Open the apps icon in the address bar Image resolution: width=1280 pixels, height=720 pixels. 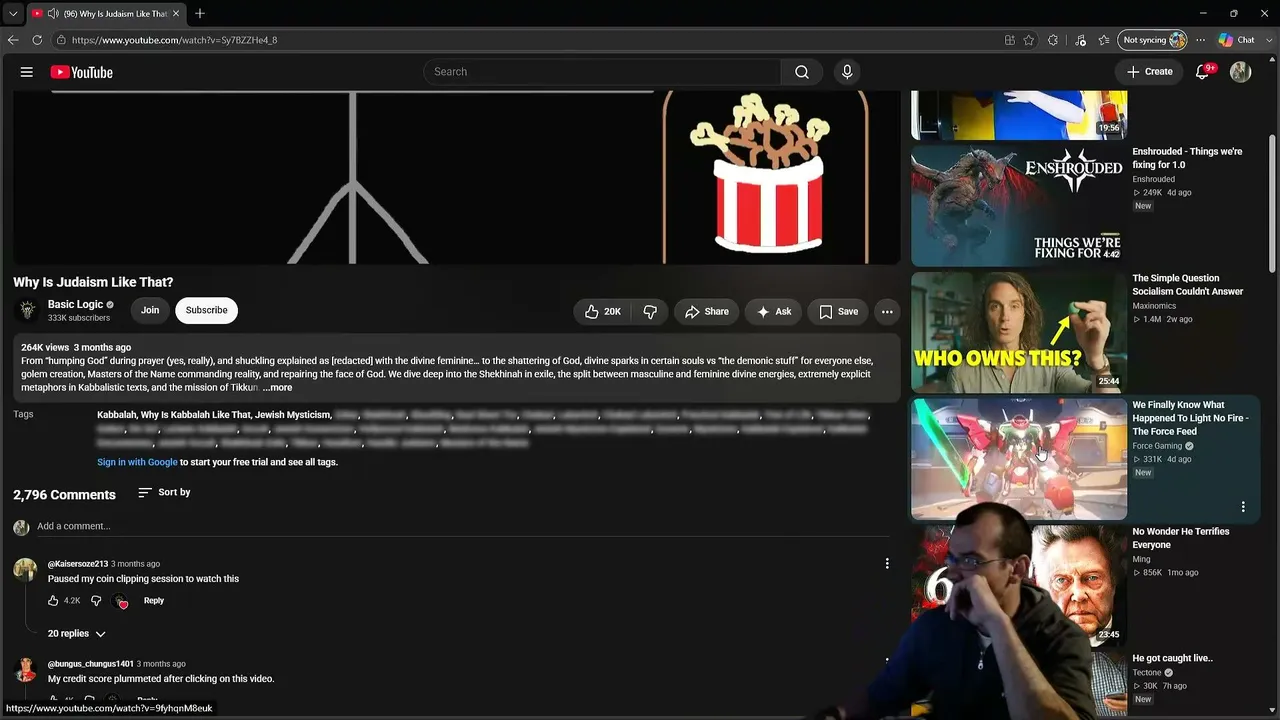(x=1009, y=40)
